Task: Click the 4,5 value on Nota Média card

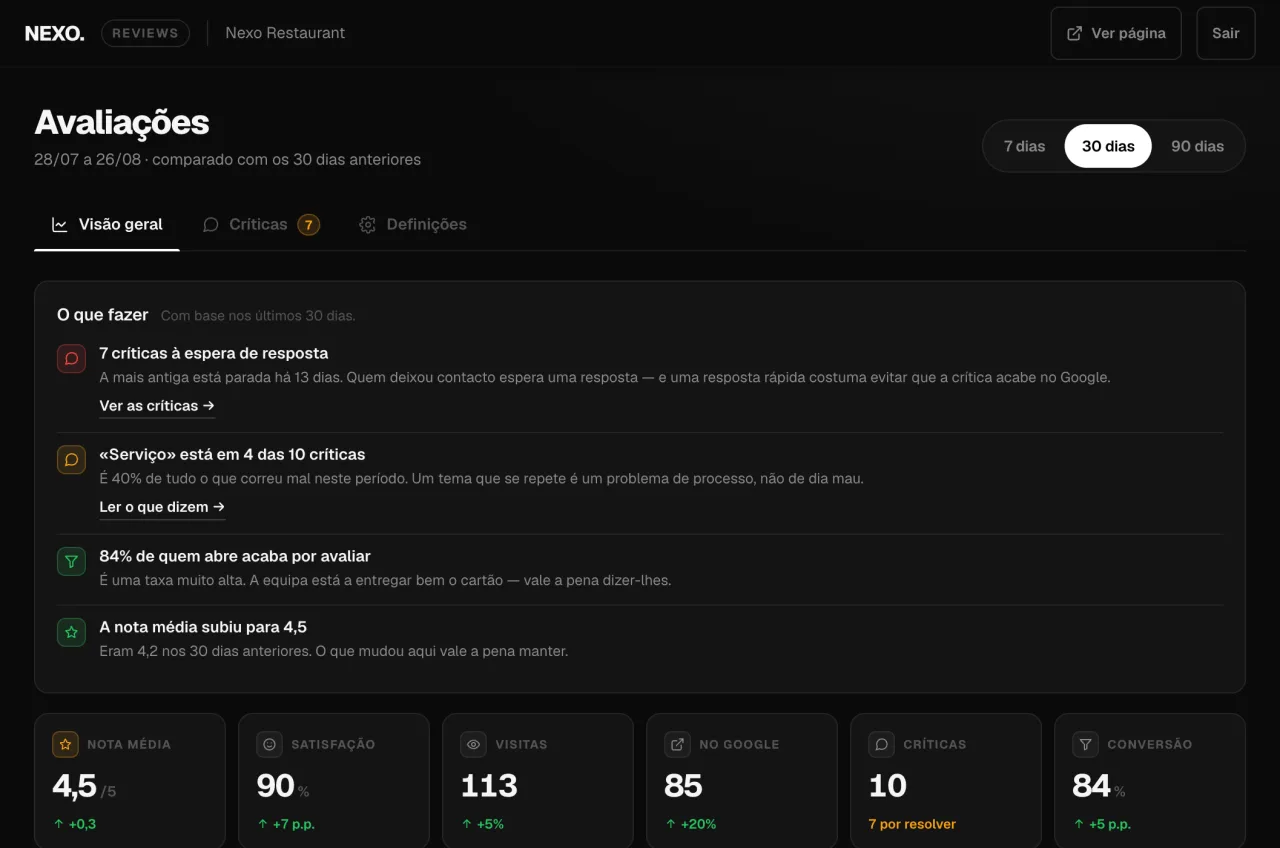Action: (x=74, y=786)
